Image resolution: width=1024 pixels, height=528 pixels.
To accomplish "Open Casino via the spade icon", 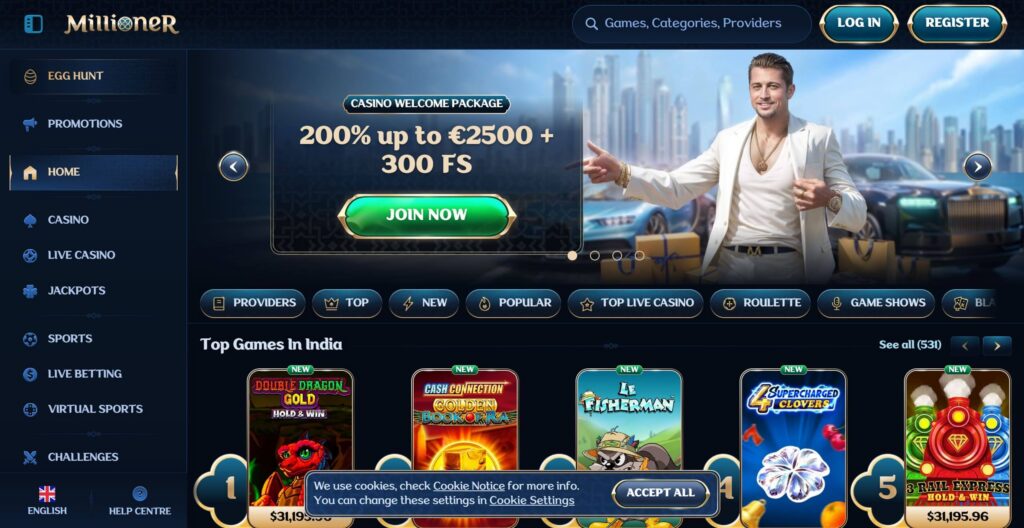I will 30,220.
